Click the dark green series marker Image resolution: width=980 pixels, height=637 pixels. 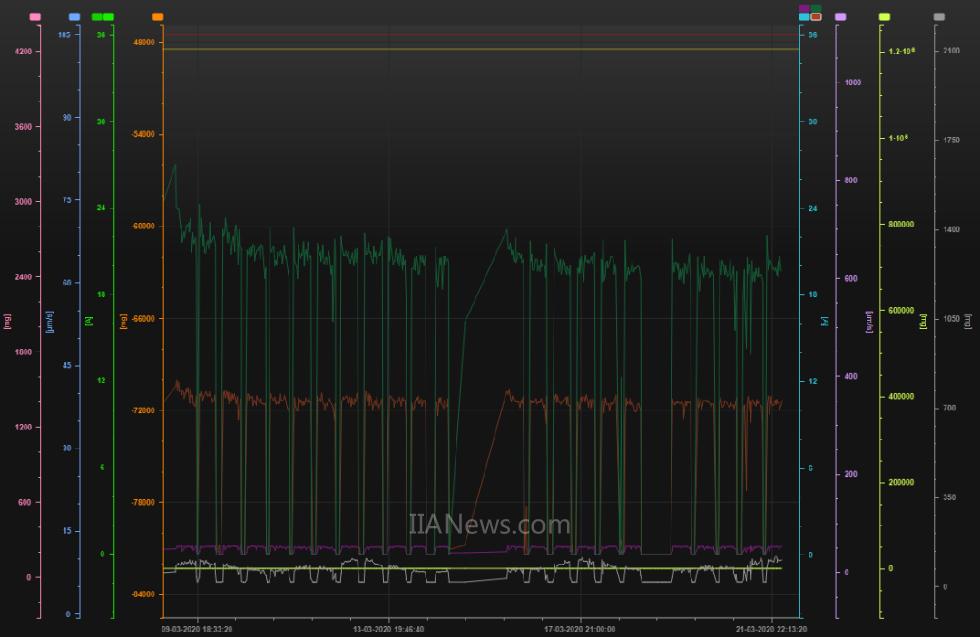(816, 9)
